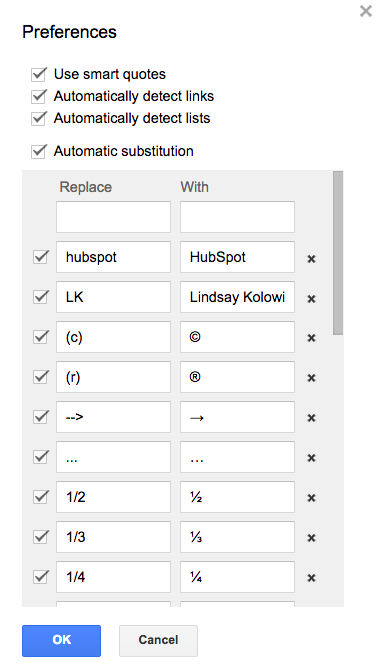Close the Preferences dialog with X
378x666 pixels.
tap(366, 11)
